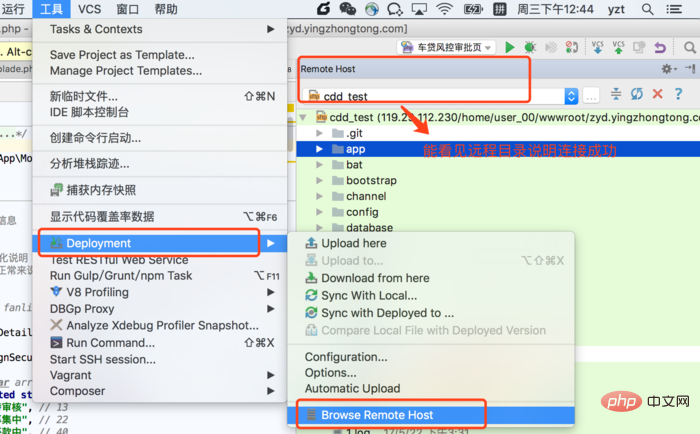Open the cdd_test server selector dropdown
Image resolution: width=700 pixels, height=434 pixels.
point(571,96)
